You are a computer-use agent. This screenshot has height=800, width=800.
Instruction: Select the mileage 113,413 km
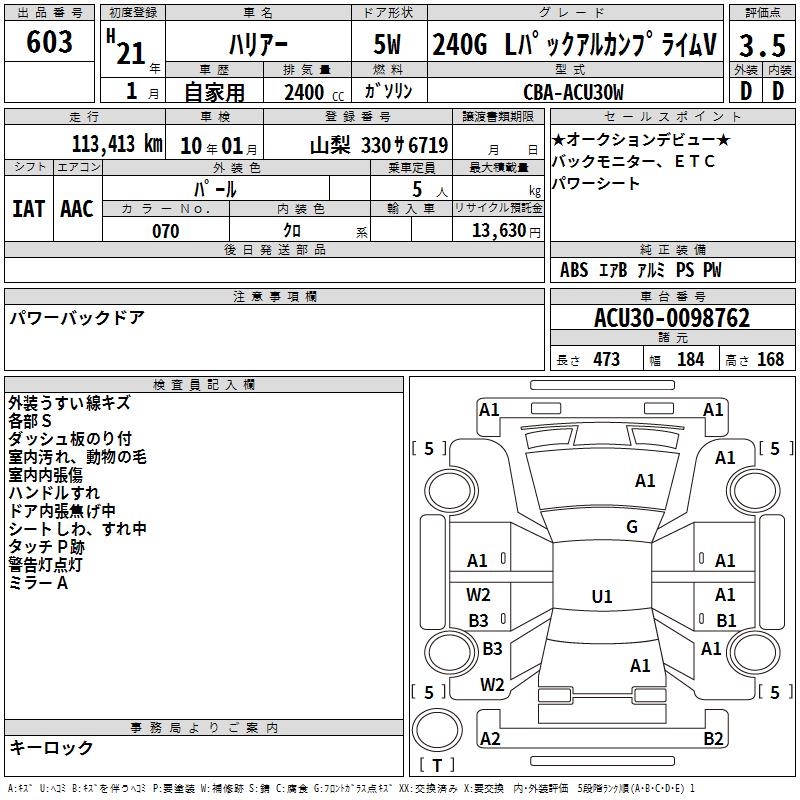coord(117,144)
